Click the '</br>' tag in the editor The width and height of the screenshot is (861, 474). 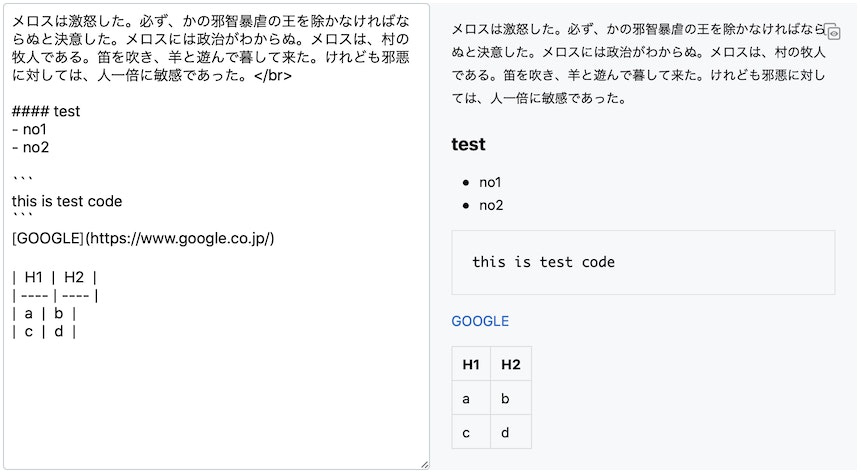273,75
